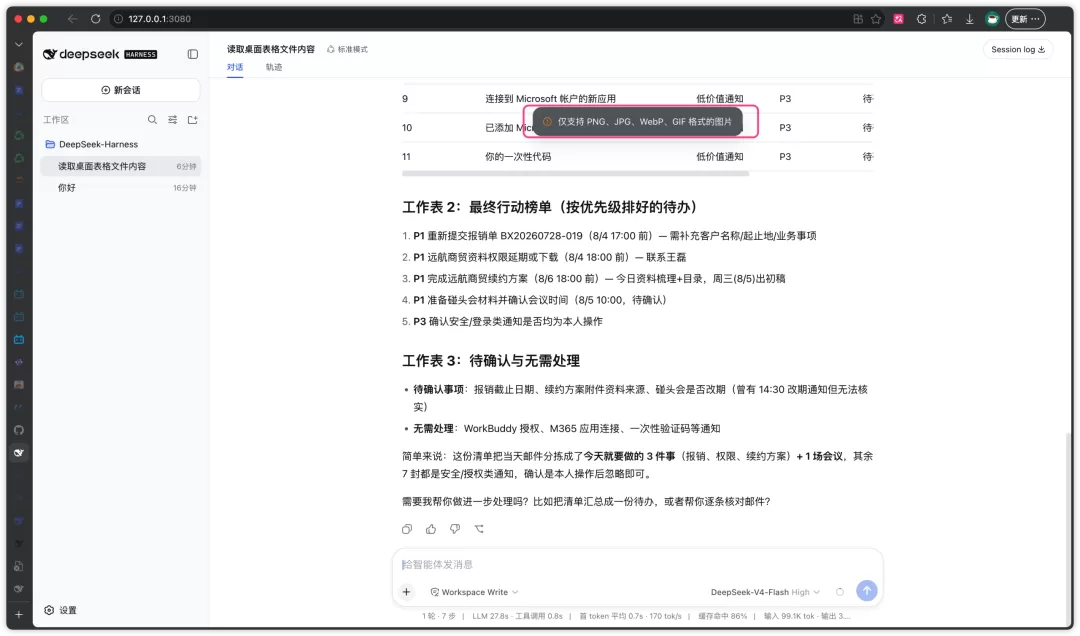
Task: Click the table horizontal scrollbar
Action: point(575,174)
